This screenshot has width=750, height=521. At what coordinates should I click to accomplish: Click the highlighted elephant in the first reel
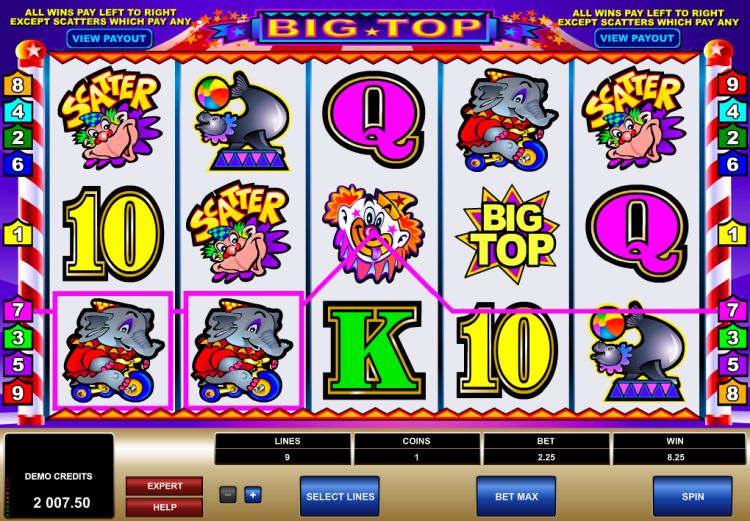coord(113,351)
